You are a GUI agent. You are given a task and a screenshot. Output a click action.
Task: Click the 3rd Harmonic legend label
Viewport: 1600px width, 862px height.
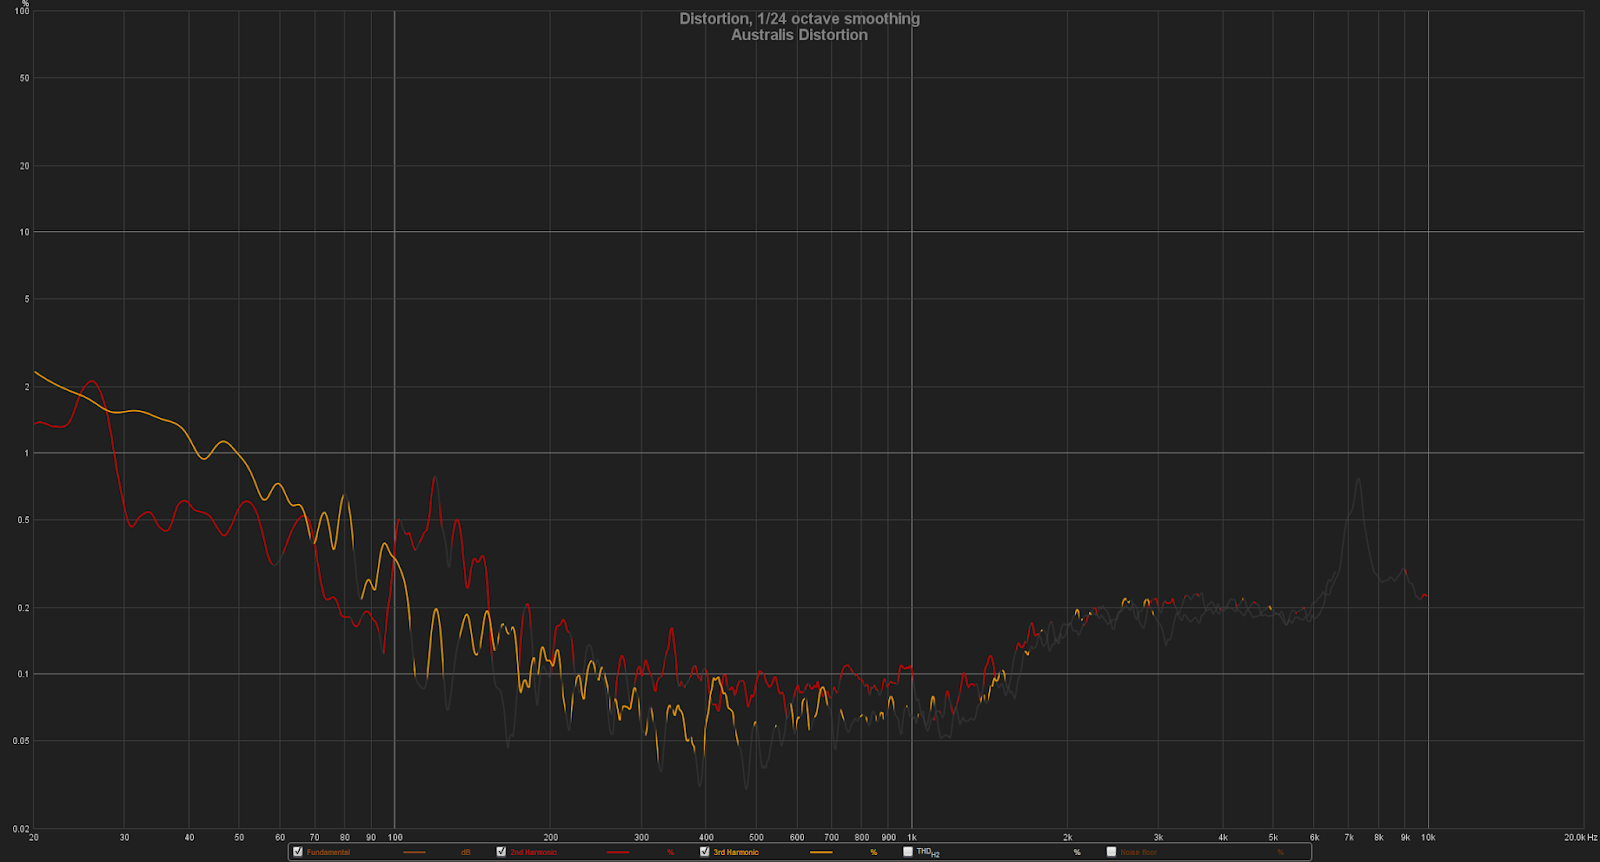(x=736, y=852)
